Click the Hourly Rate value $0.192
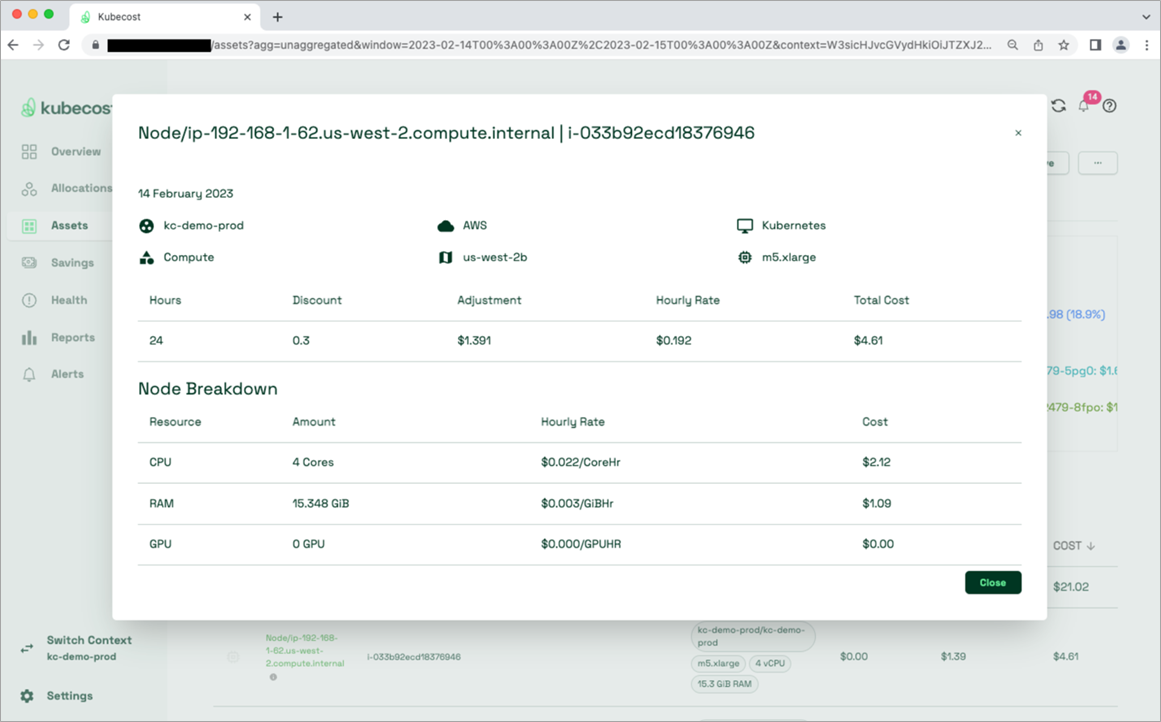Image resolution: width=1161 pixels, height=722 pixels. tap(673, 341)
